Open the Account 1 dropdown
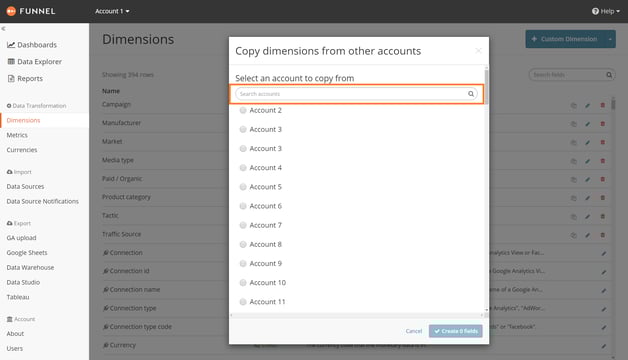628x360 pixels. tap(112, 11)
